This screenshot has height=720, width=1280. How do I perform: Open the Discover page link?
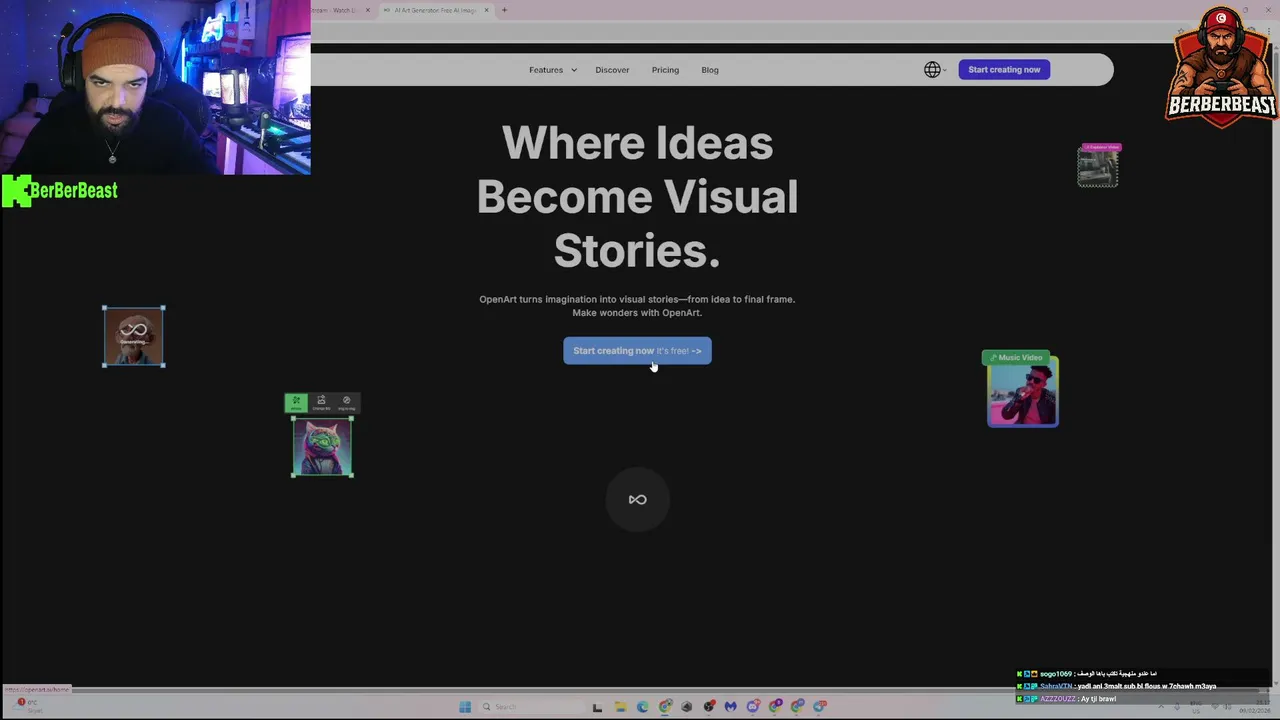pos(612,70)
